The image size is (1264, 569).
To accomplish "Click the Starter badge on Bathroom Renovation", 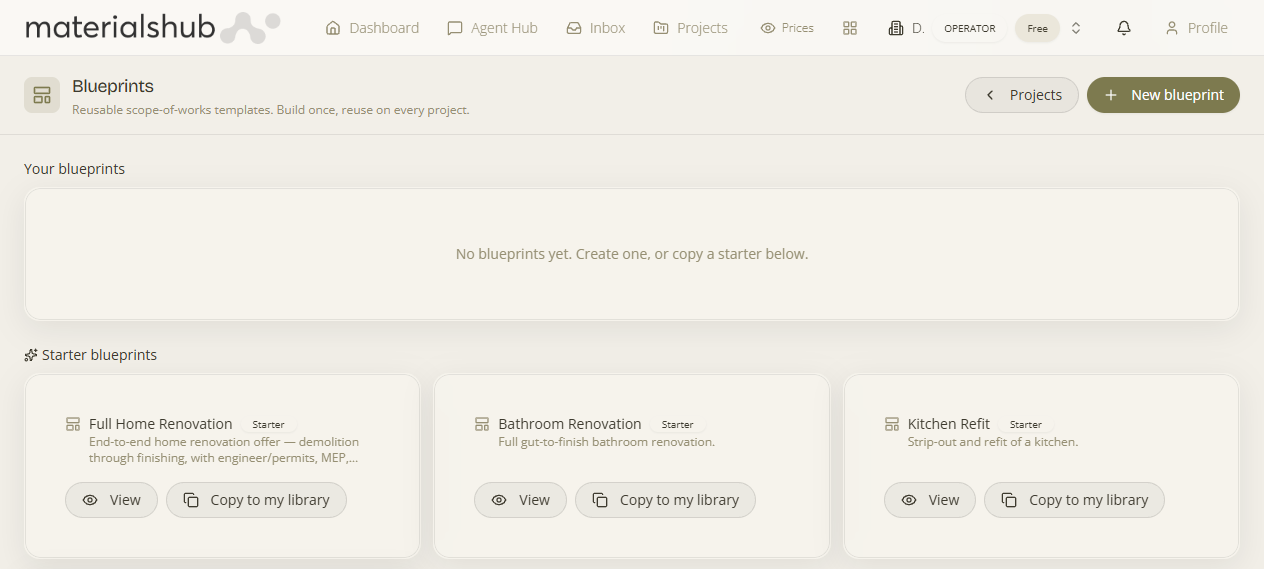I will pos(677,425).
